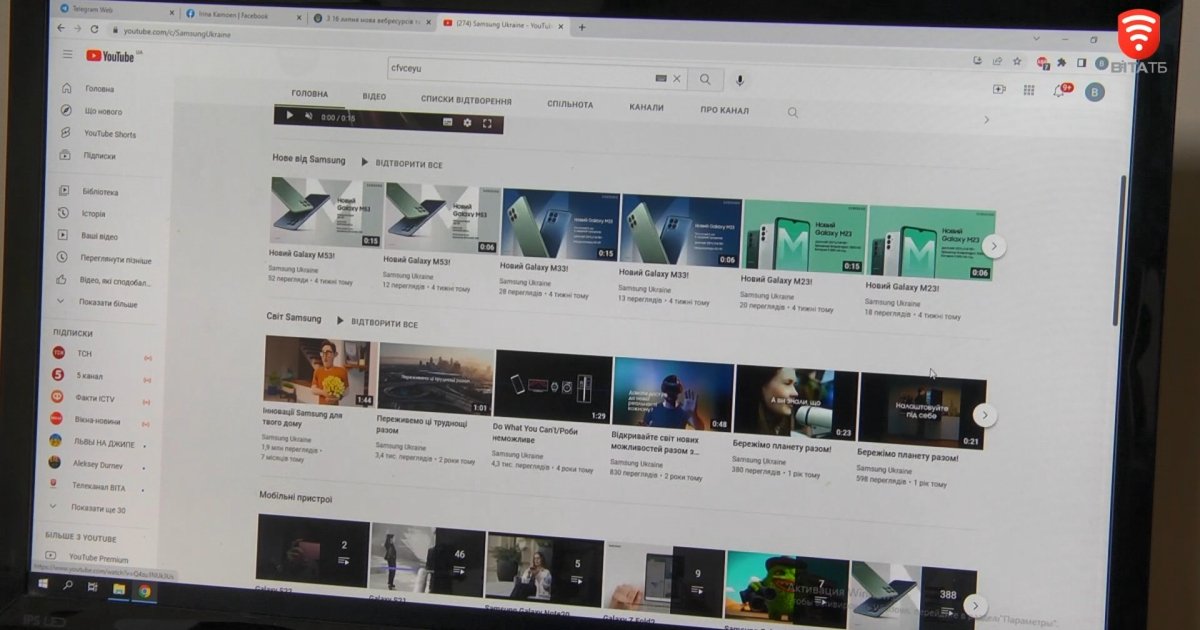
Task: Click the Chrome icon on the taskbar
Action: coord(145,591)
